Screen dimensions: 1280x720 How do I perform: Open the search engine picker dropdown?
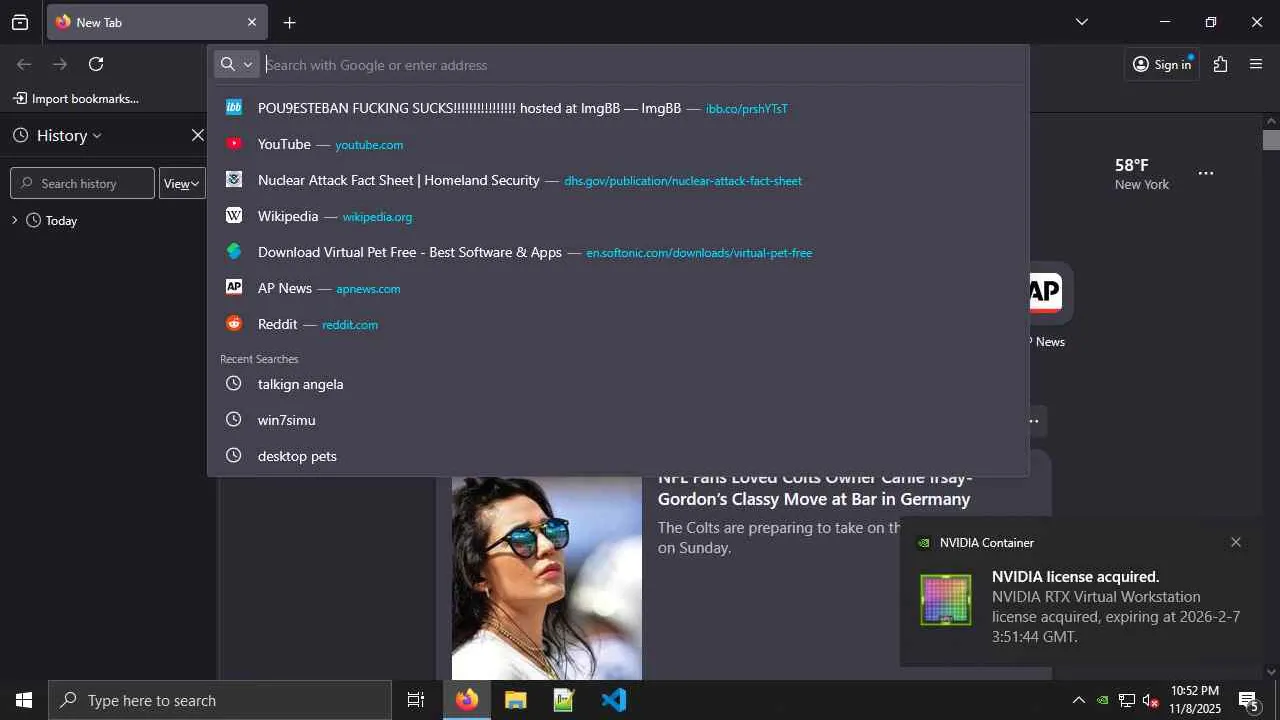coord(237,64)
